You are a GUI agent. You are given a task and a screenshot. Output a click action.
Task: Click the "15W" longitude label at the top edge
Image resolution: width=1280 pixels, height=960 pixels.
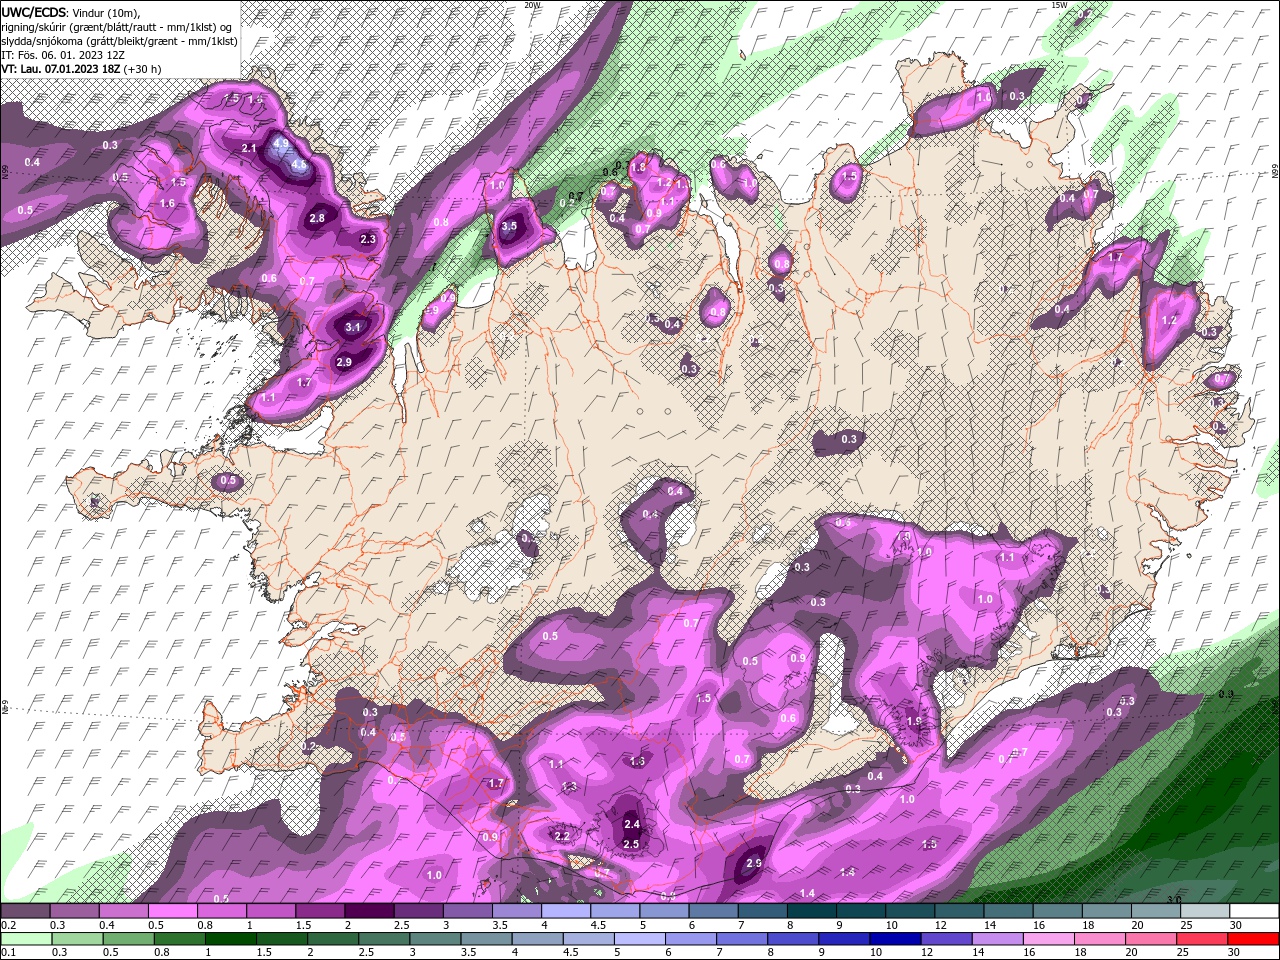[1060, 5]
